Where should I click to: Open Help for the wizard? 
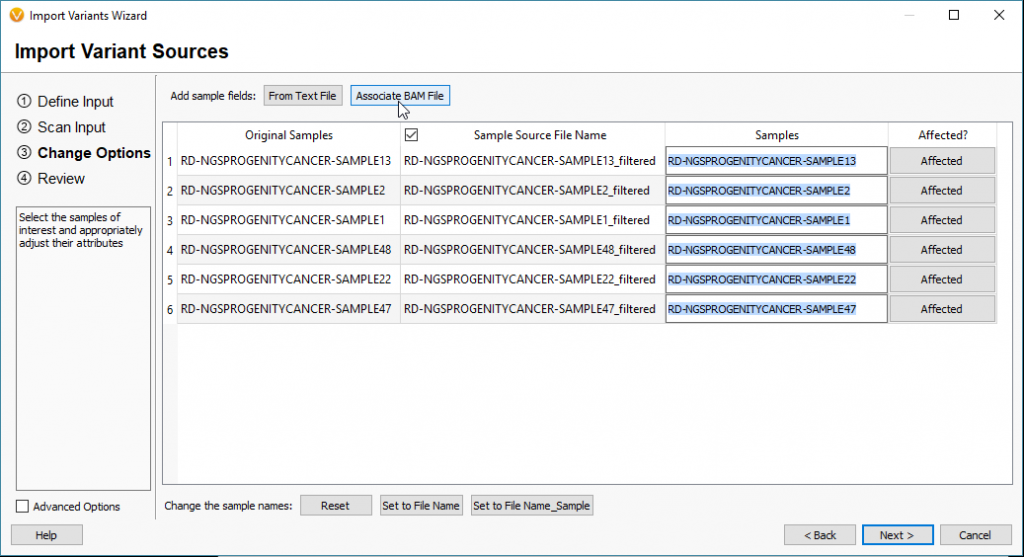(46, 535)
